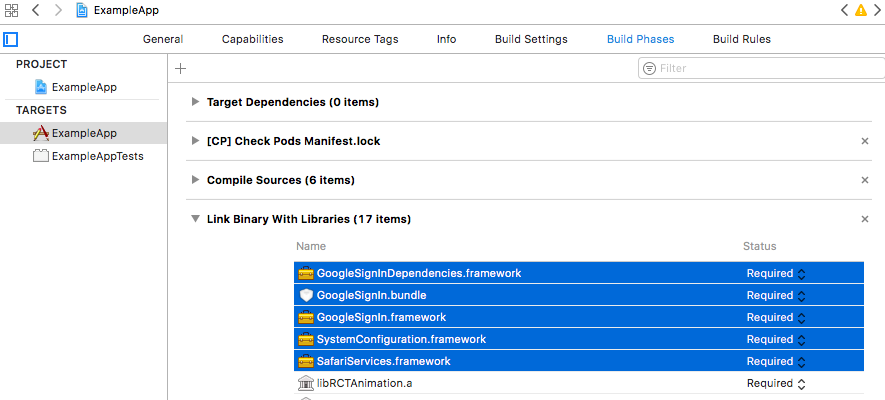The height and width of the screenshot is (400, 885).
Task: Expand the Check Pods Manifest.lock phase
Action: (195, 141)
